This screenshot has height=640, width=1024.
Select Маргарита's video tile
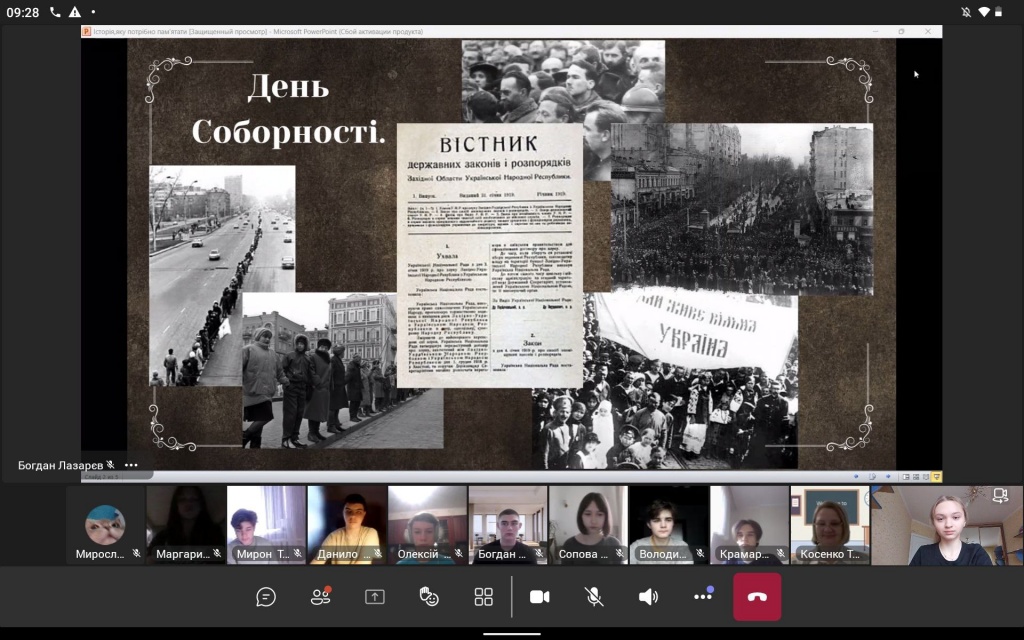tap(186, 525)
